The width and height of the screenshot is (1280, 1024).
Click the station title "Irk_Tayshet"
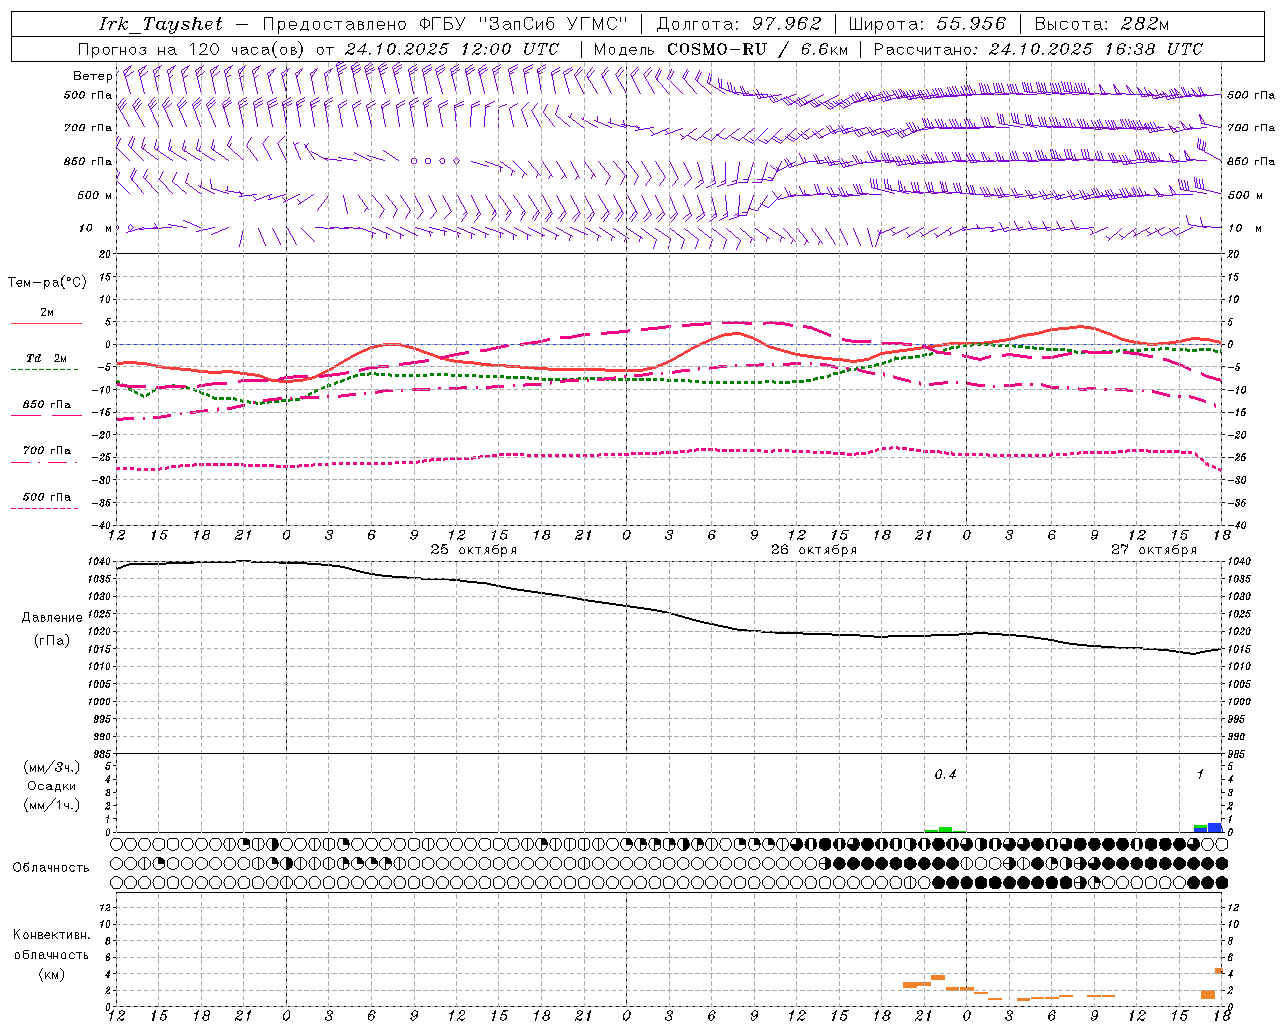point(161,24)
